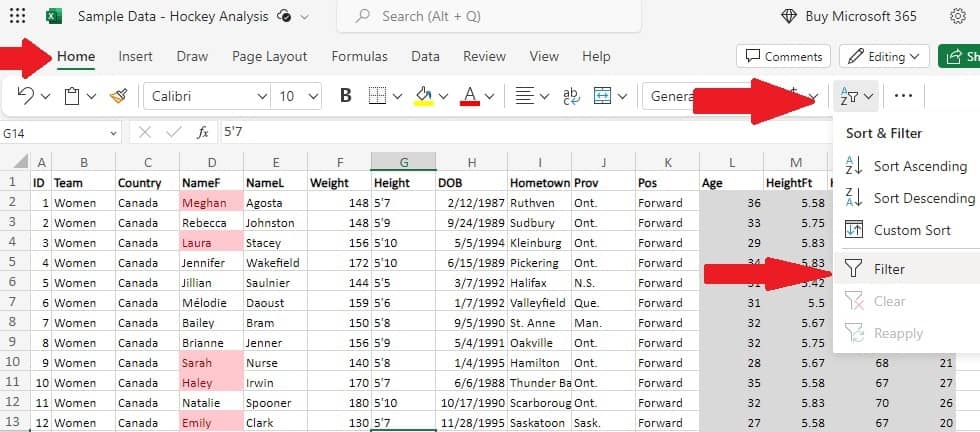Select Filter in Sort & Filter menu
The width and height of the screenshot is (980, 432).
[906, 269]
